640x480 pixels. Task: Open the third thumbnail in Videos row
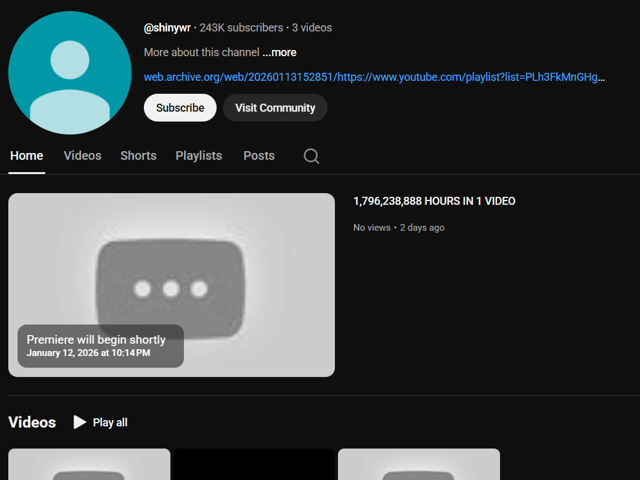pos(418,465)
